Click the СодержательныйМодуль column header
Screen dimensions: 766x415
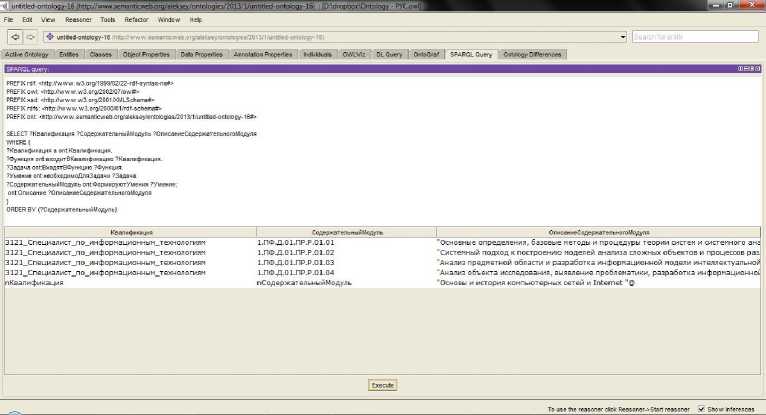pos(347,232)
